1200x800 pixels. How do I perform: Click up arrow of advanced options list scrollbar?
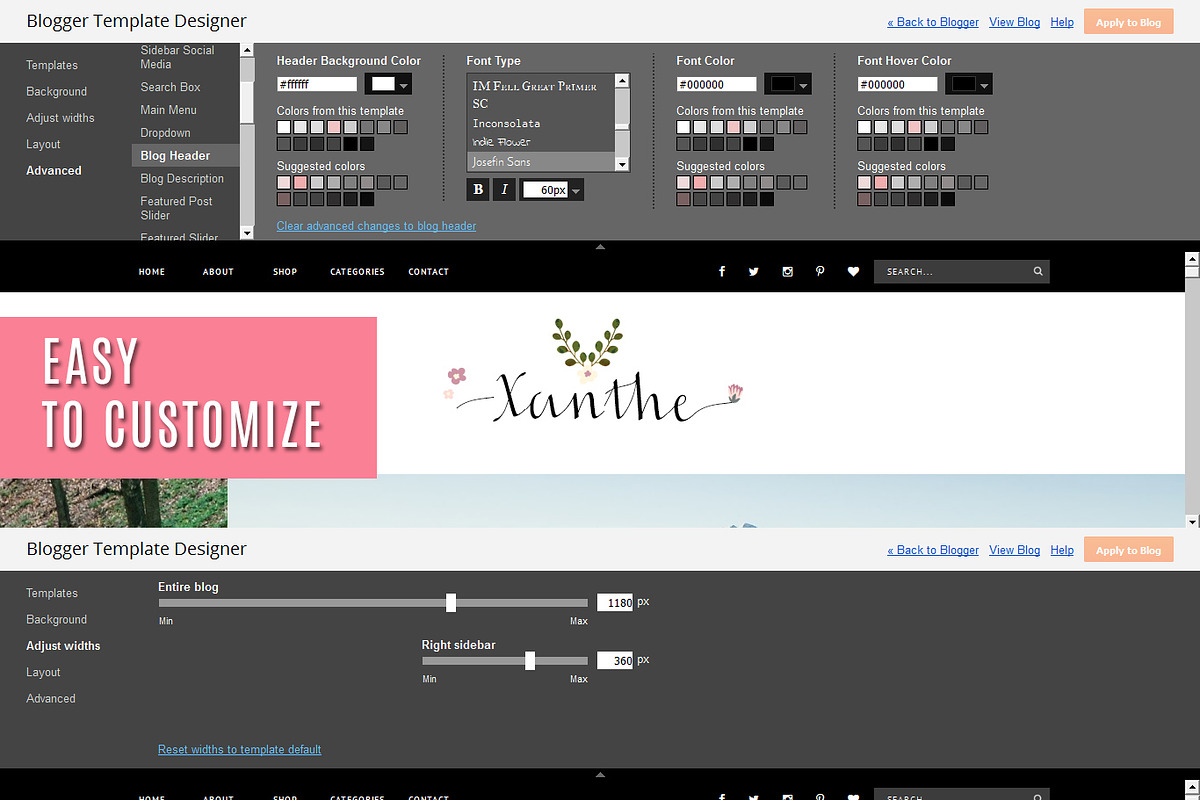(247, 50)
